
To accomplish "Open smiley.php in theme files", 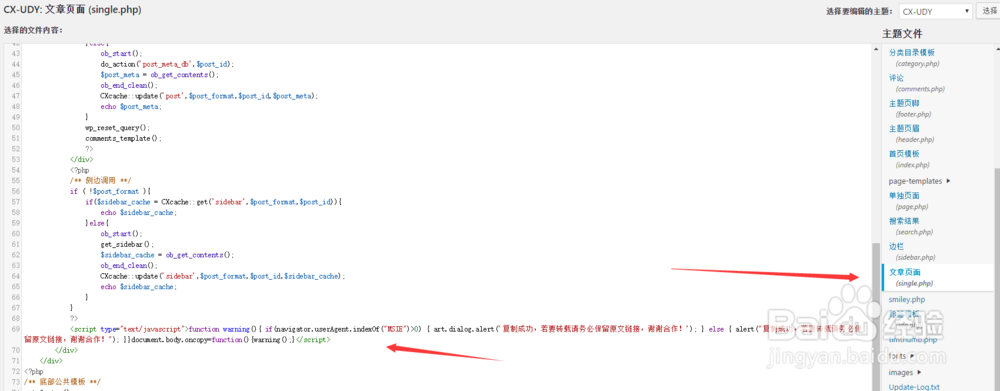I will click(907, 299).
